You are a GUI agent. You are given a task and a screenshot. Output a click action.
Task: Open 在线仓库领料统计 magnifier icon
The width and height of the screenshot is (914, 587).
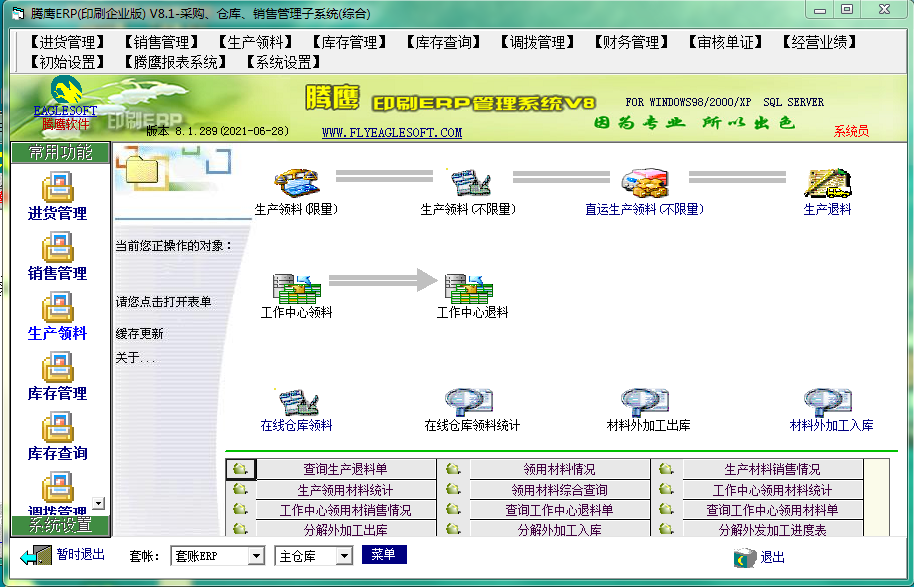tap(469, 402)
